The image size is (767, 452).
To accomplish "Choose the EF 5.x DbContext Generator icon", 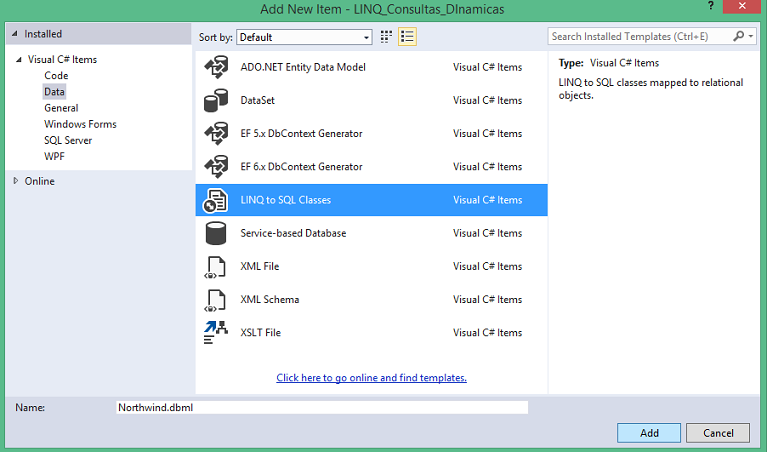I will 216,134.
